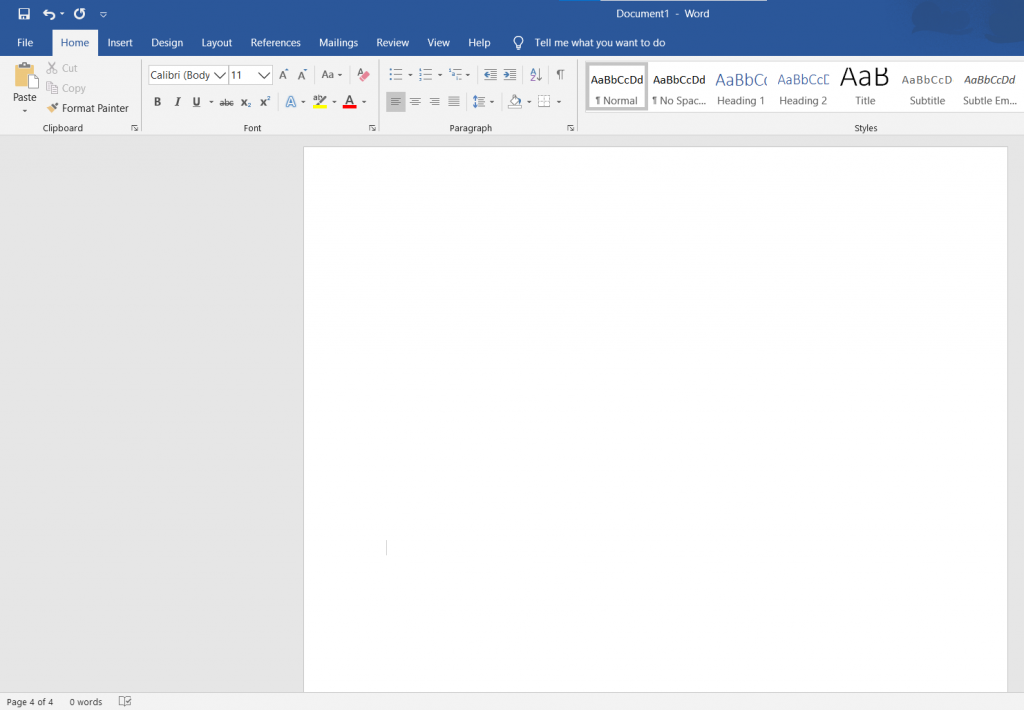Select center text alignment
This screenshot has height=710, width=1024.
[x=415, y=101]
